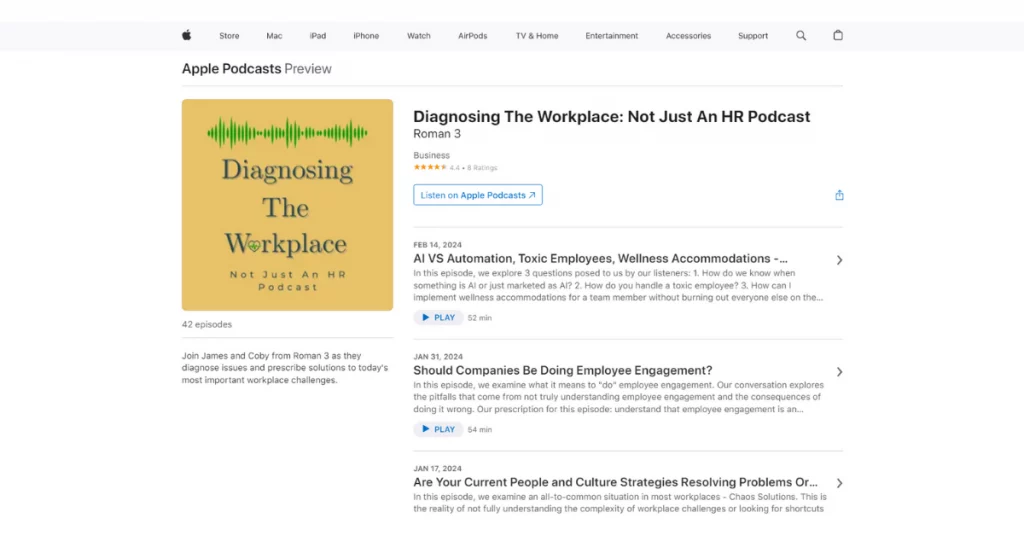Click Listen on Apple Podcasts button

478,195
